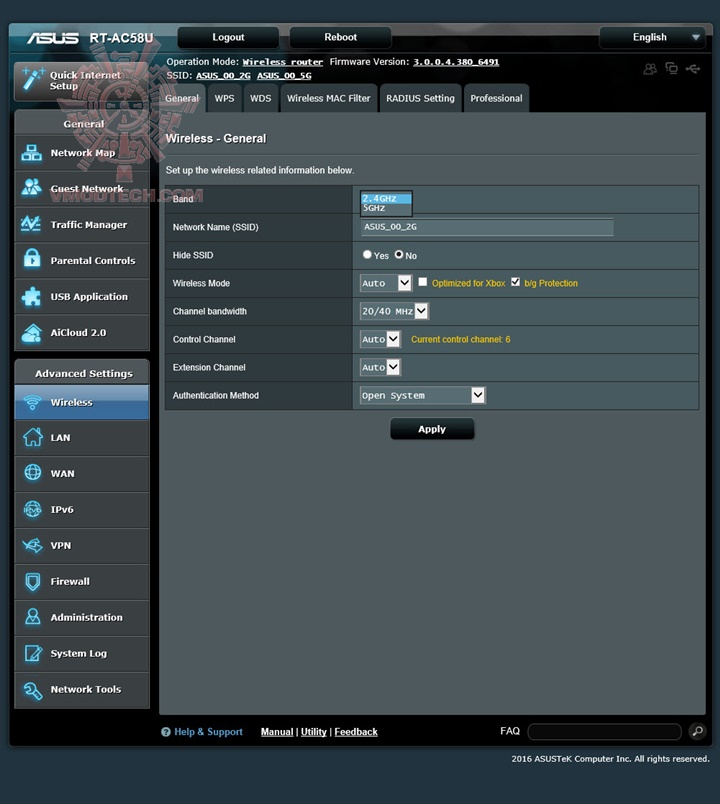Open the Control Channel dropdown
This screenshot has height=804, width=720.
(x=380, y=339)
